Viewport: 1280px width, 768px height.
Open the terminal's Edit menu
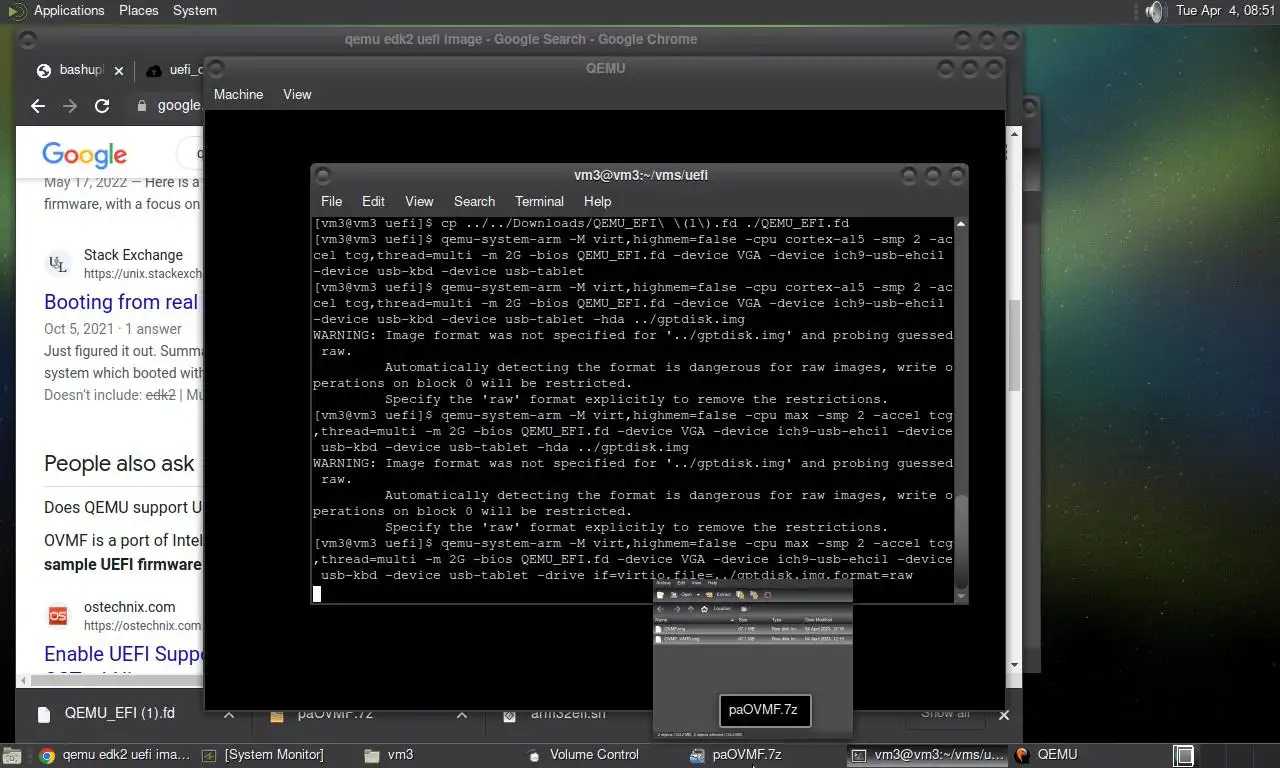coord(373,201)
